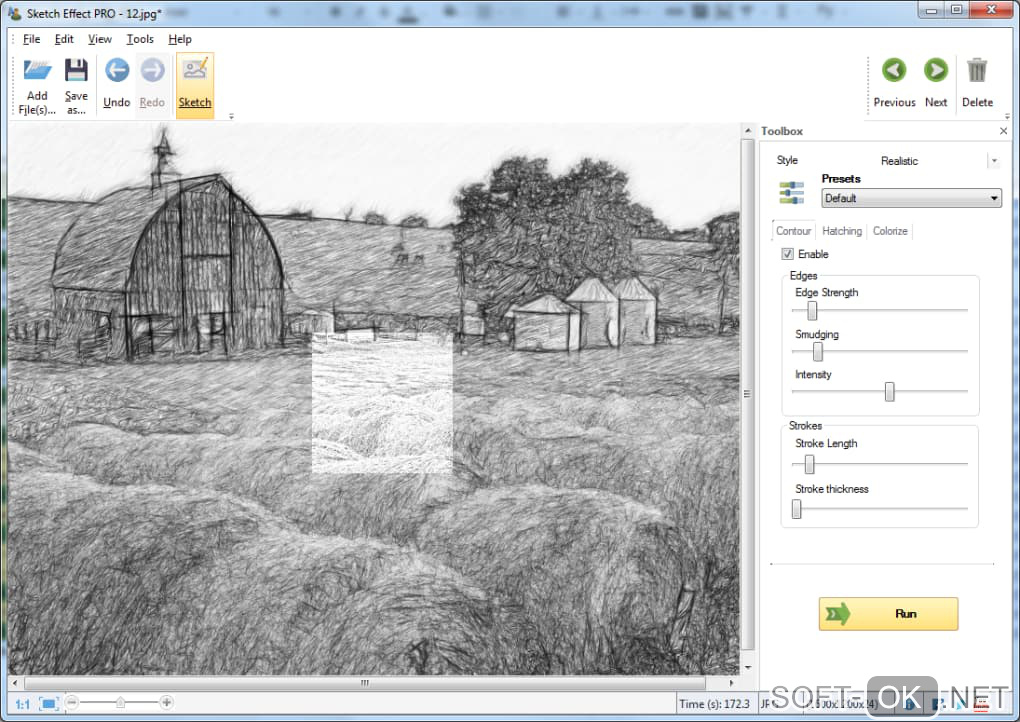Screen dimensions: 1020x722
Task: Click the fit-to-window zoom icon
Action: 49,703
